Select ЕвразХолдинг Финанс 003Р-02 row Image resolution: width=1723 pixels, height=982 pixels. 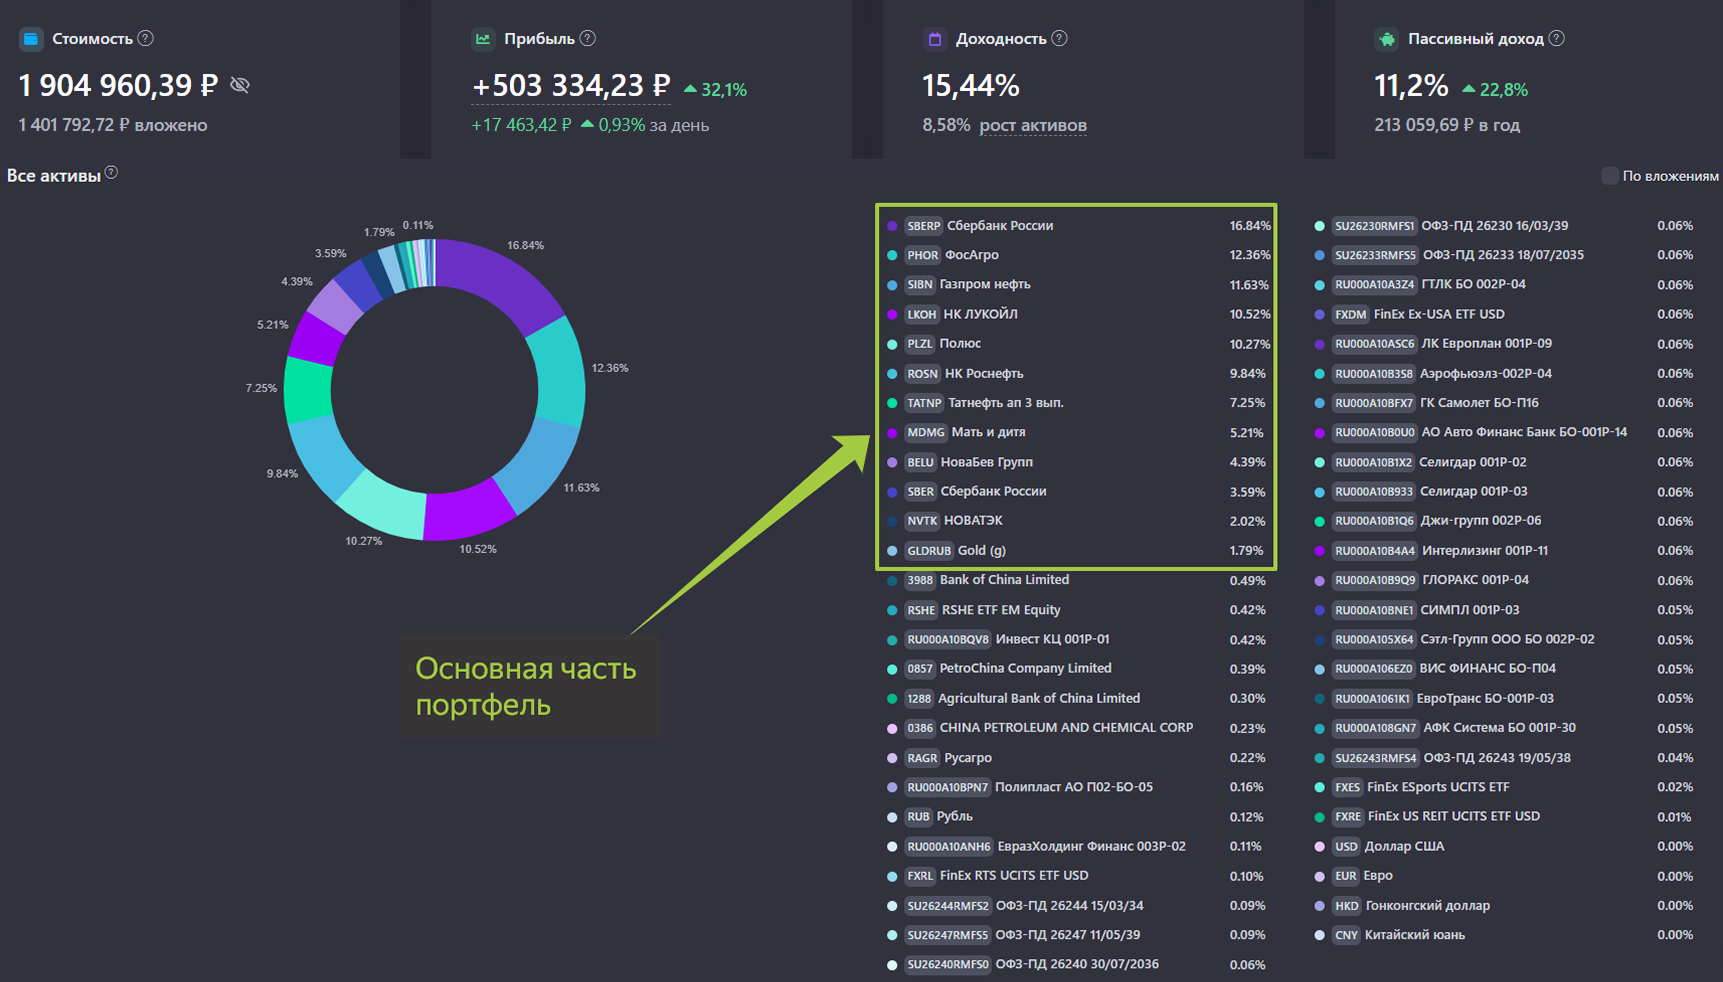1078,846
